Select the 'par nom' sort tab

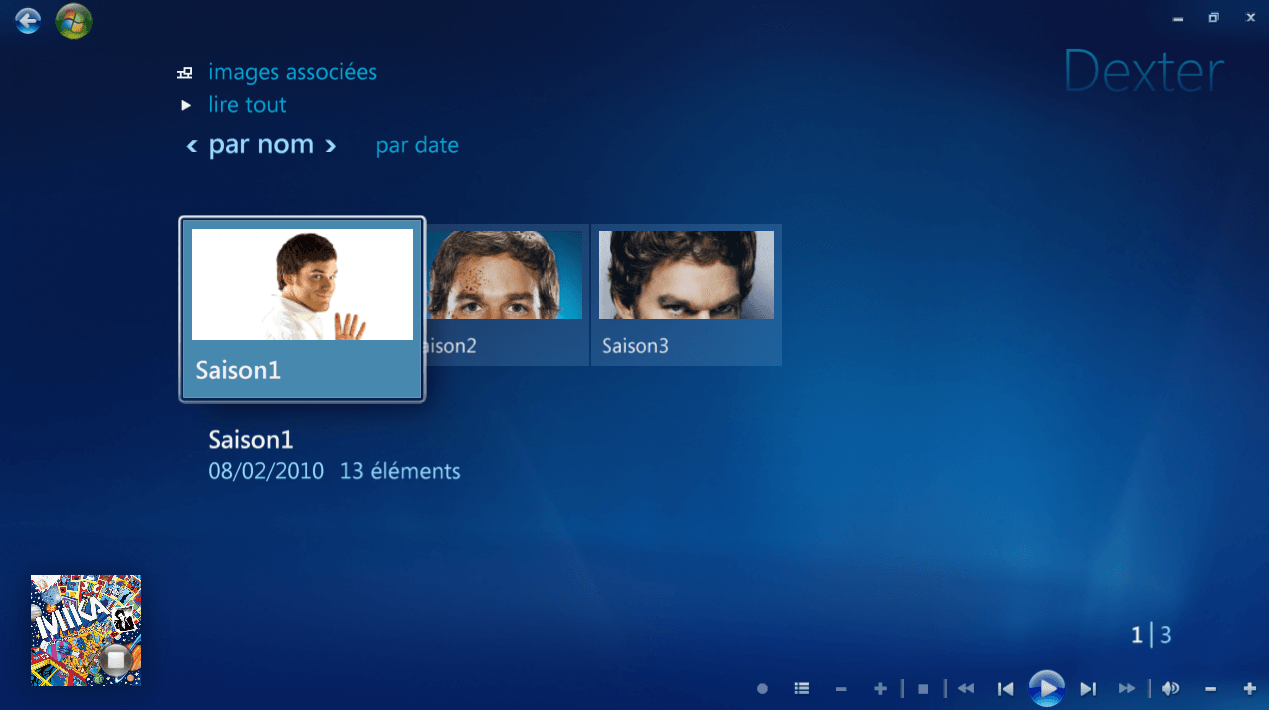click(261, 145)
